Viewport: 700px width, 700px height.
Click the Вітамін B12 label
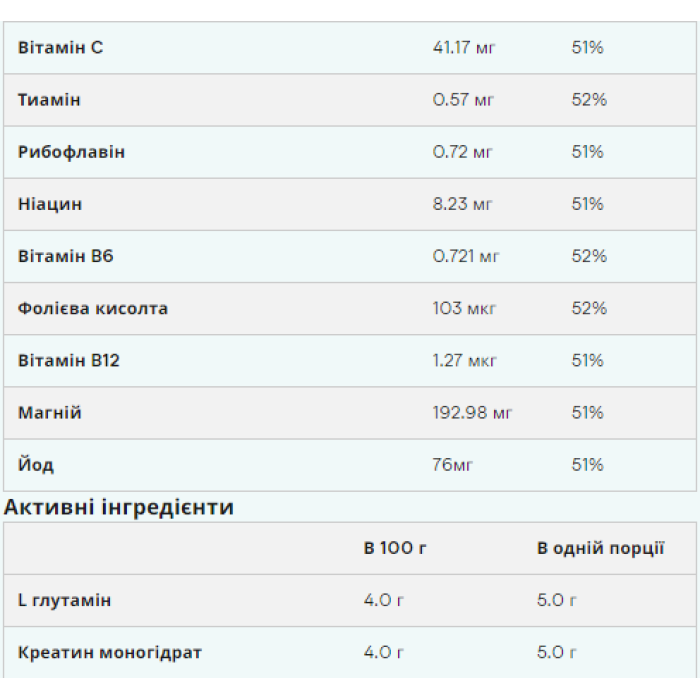point(69,360)
